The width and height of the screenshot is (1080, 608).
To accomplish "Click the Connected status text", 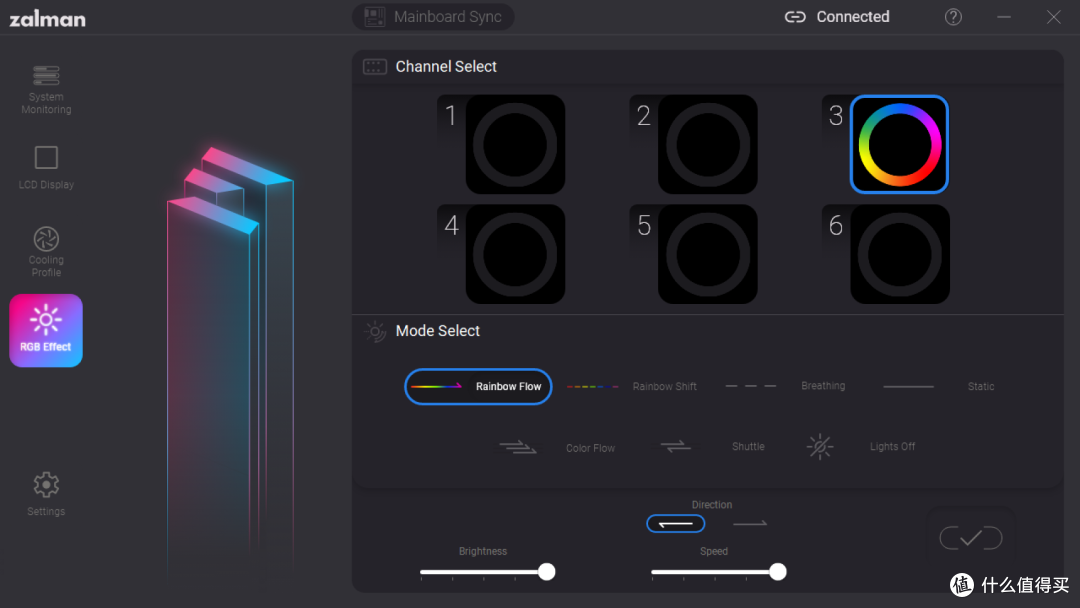I will click(x=853, y=17).
